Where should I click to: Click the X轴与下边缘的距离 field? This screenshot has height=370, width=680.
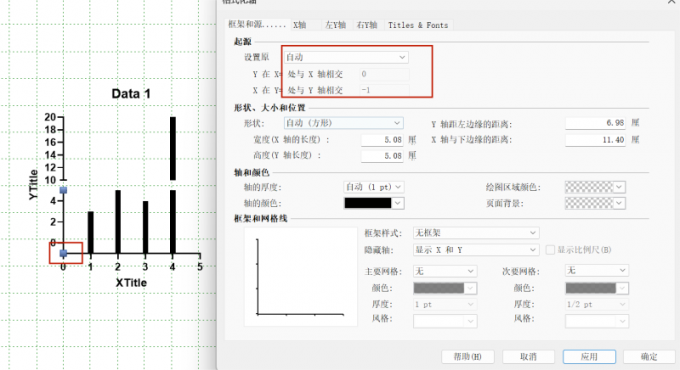[595, 140]
